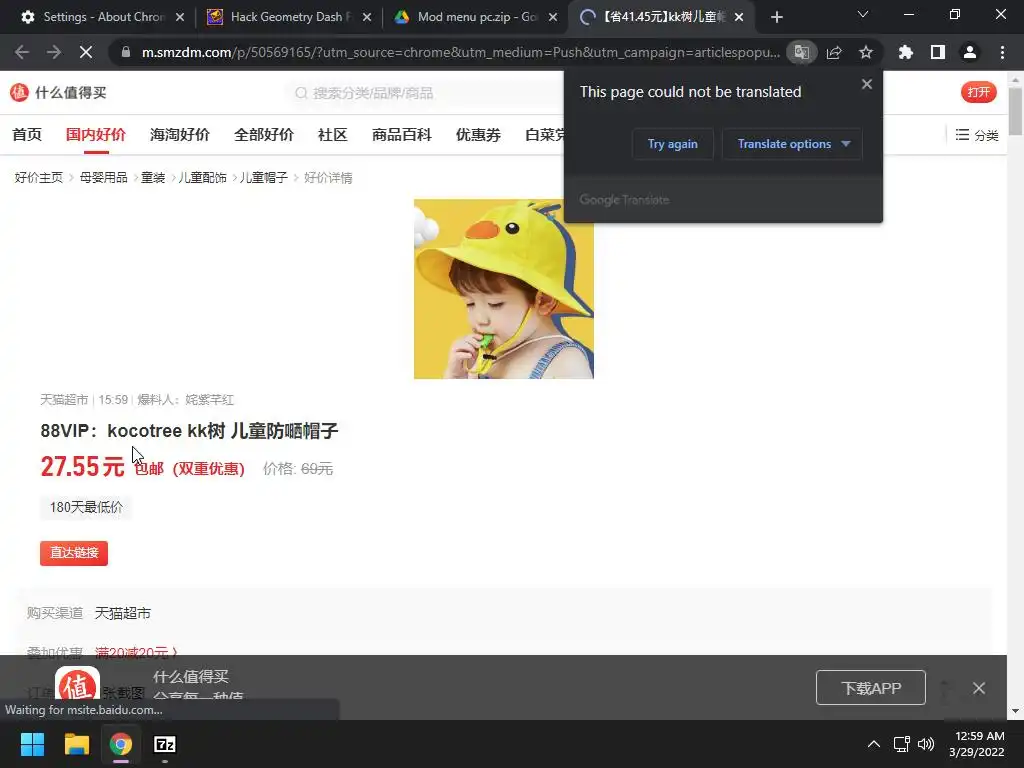Open the Windows Start menu
This screenshot has height=768, width=1024.
[32, 744]
